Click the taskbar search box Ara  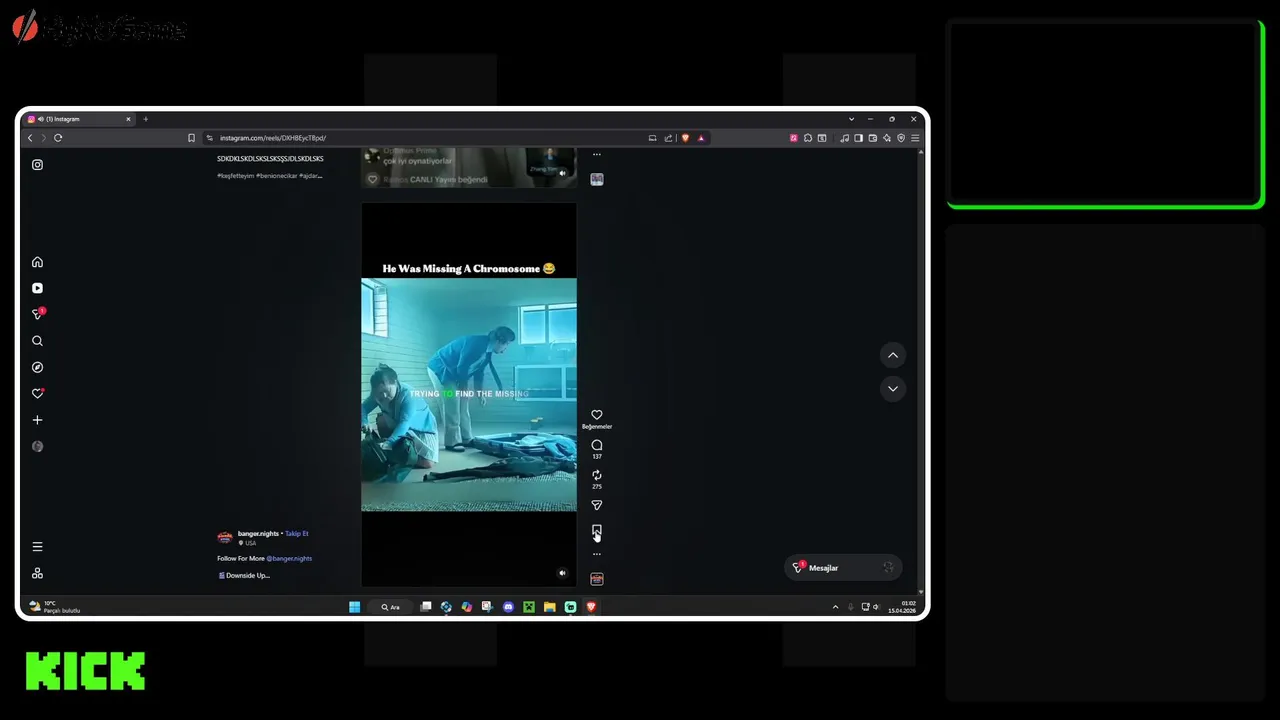click(391, 607)
